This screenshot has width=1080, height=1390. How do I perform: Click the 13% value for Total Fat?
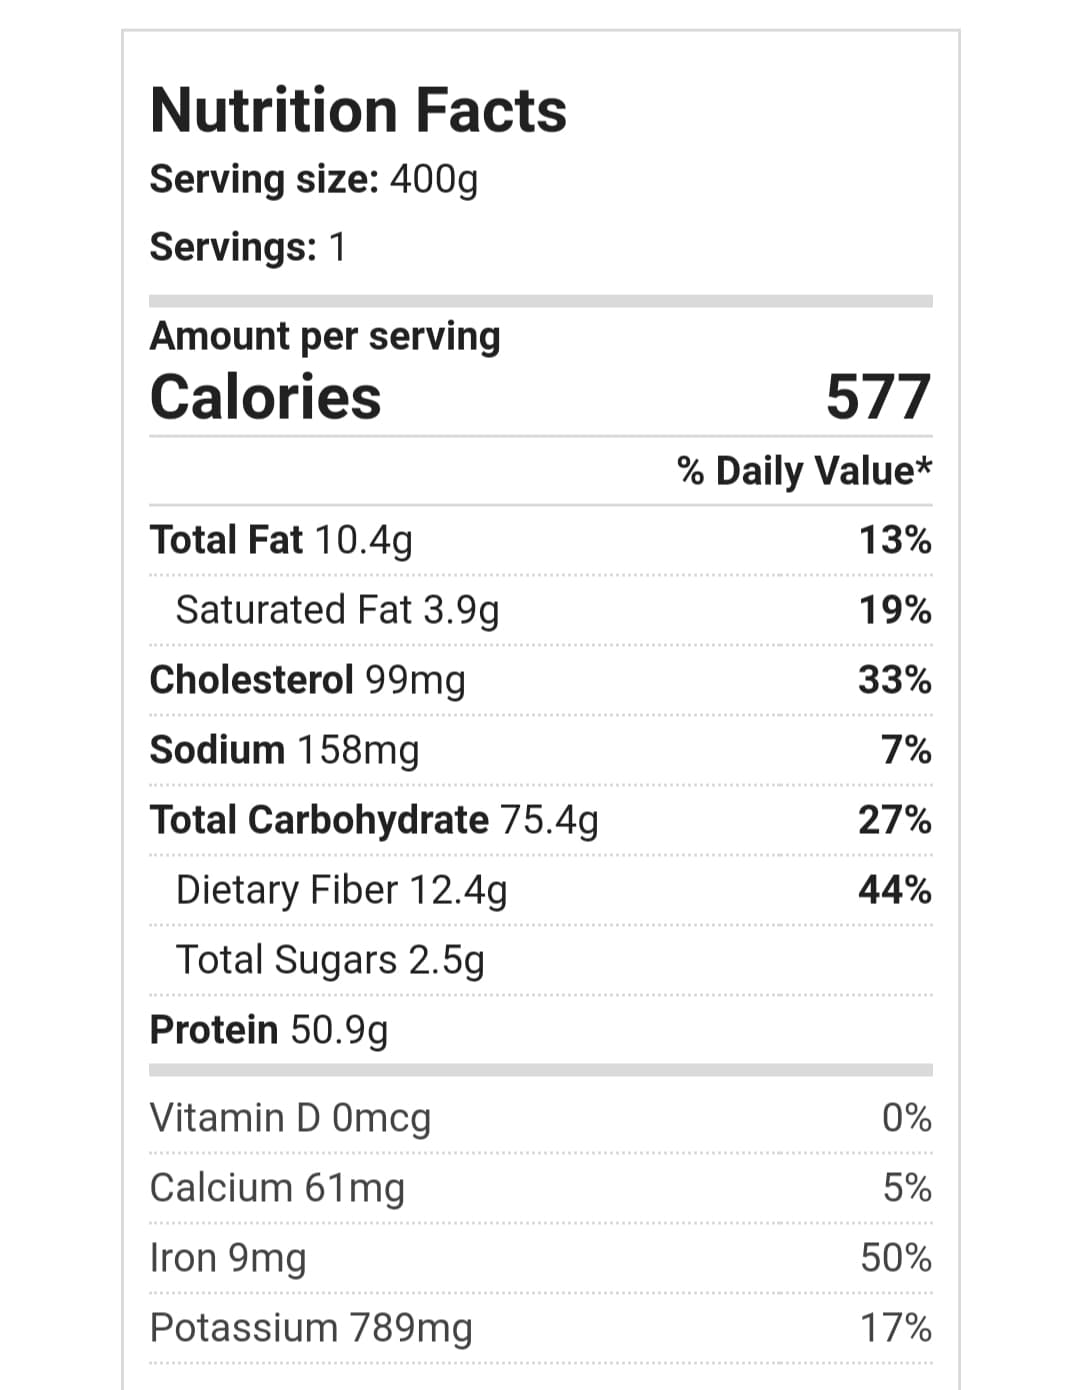pyautogui.click(x=895, y=540)
